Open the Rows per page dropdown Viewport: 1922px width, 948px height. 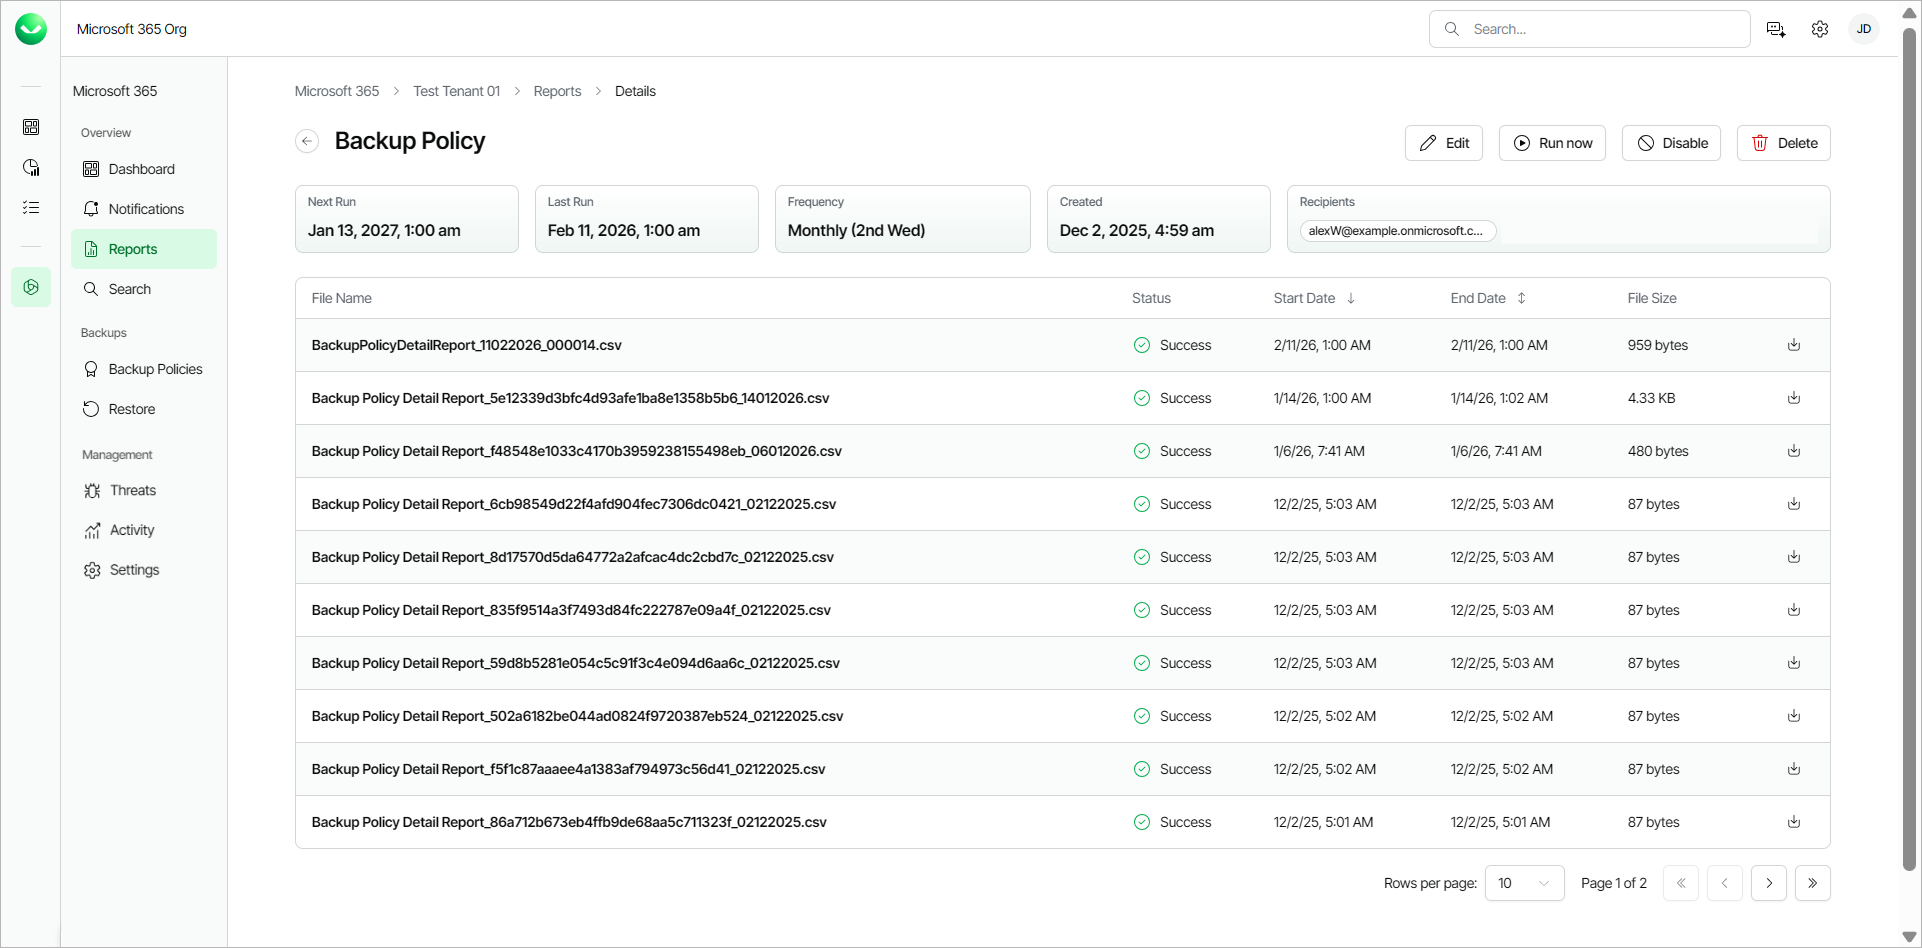(1523, 883)
